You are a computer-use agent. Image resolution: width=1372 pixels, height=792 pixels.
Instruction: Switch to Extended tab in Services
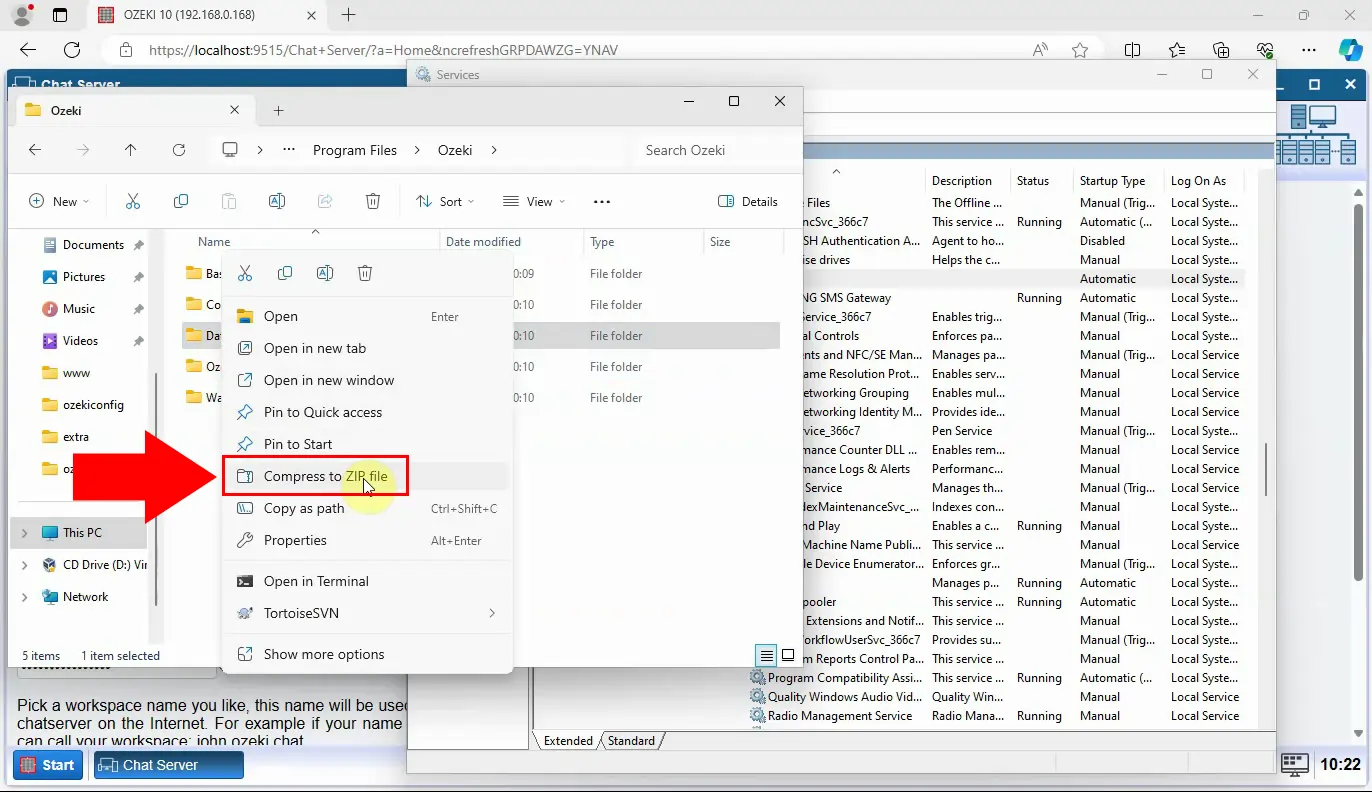click(568, 741)
